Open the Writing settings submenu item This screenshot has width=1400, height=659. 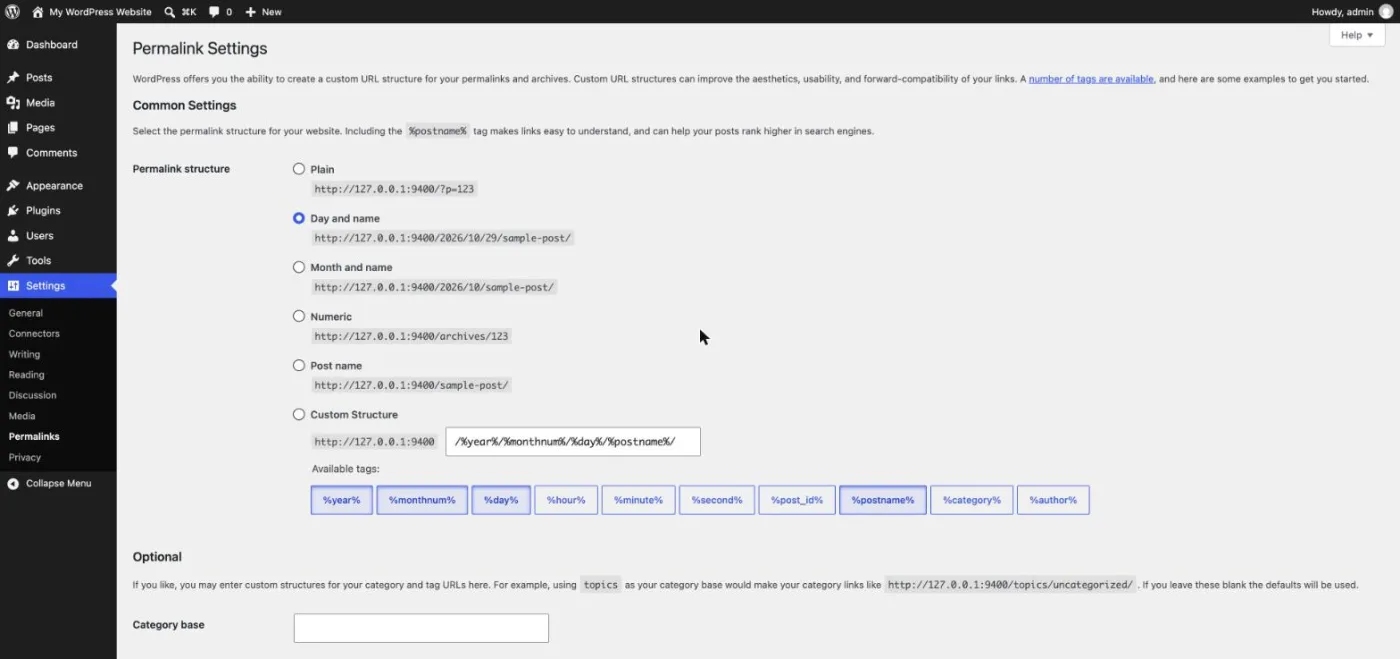pyautogui.click(x=24, y=354)
